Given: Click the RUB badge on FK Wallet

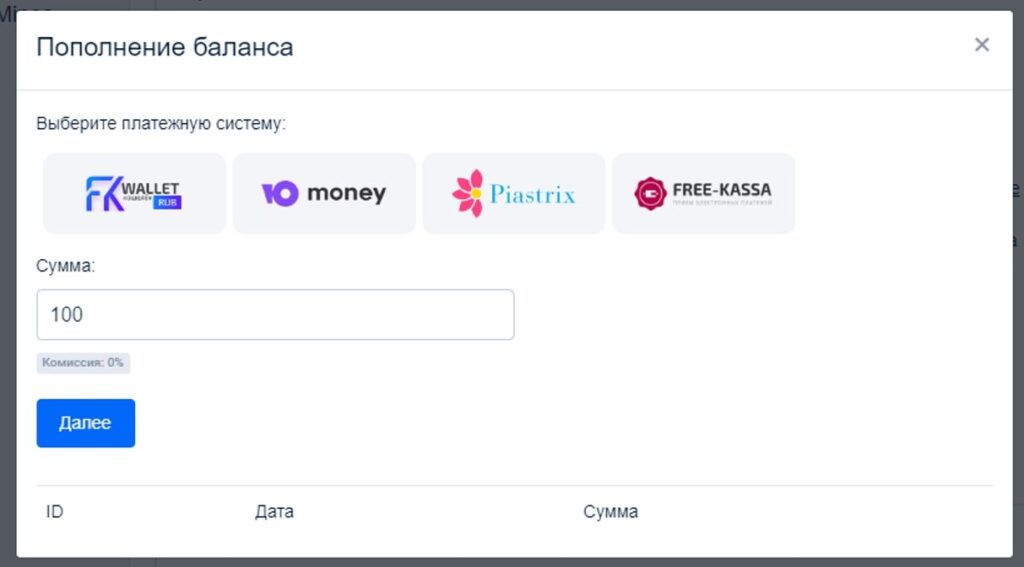Looking at the screenshot, I should 168,202.
